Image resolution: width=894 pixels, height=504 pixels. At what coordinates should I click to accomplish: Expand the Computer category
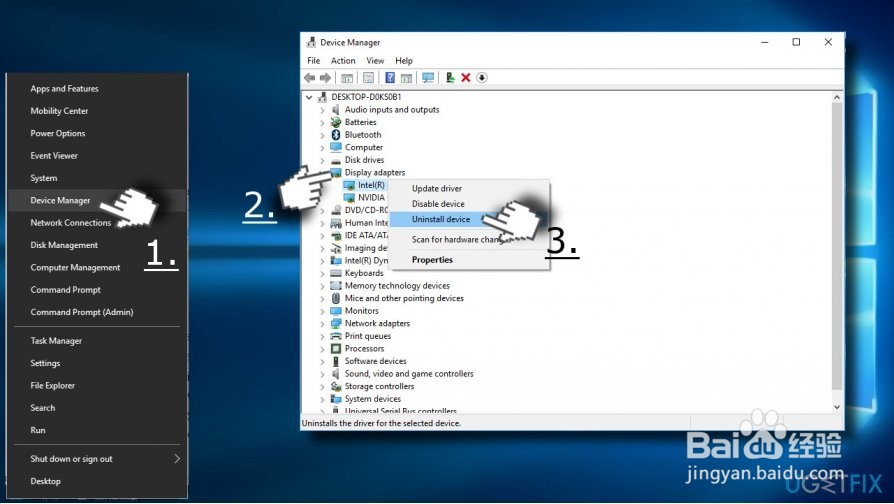(x=322, y=148)
